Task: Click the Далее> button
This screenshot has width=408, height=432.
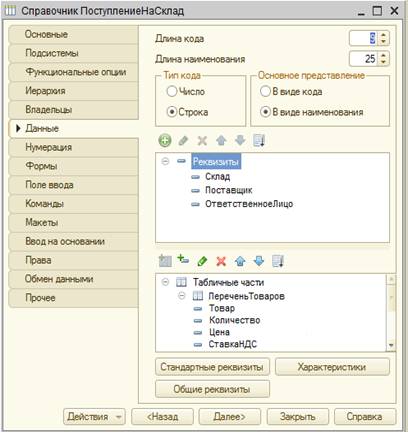Action: click(230, 417)
